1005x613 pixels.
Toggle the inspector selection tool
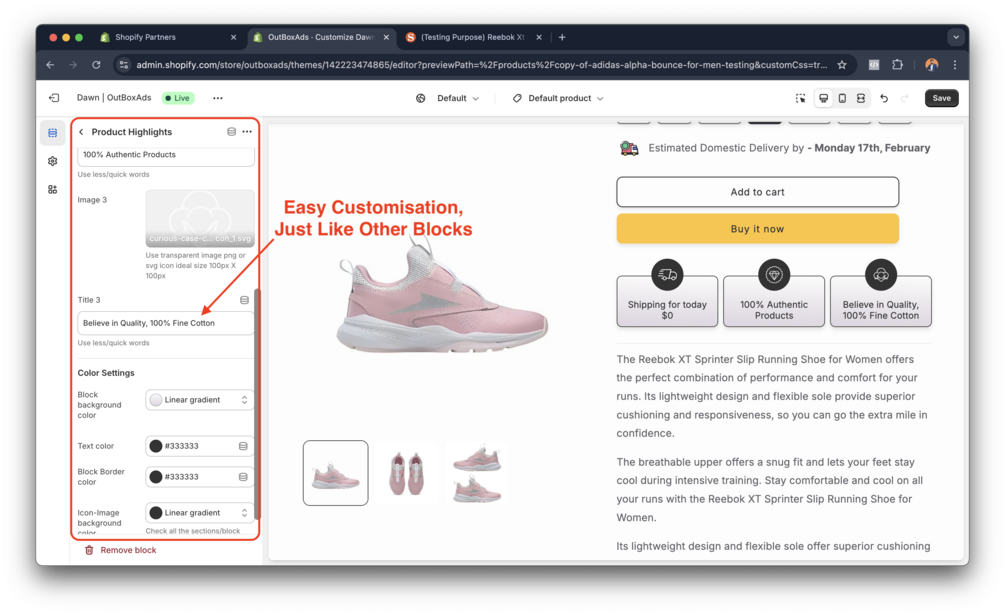tap(801, 98)
